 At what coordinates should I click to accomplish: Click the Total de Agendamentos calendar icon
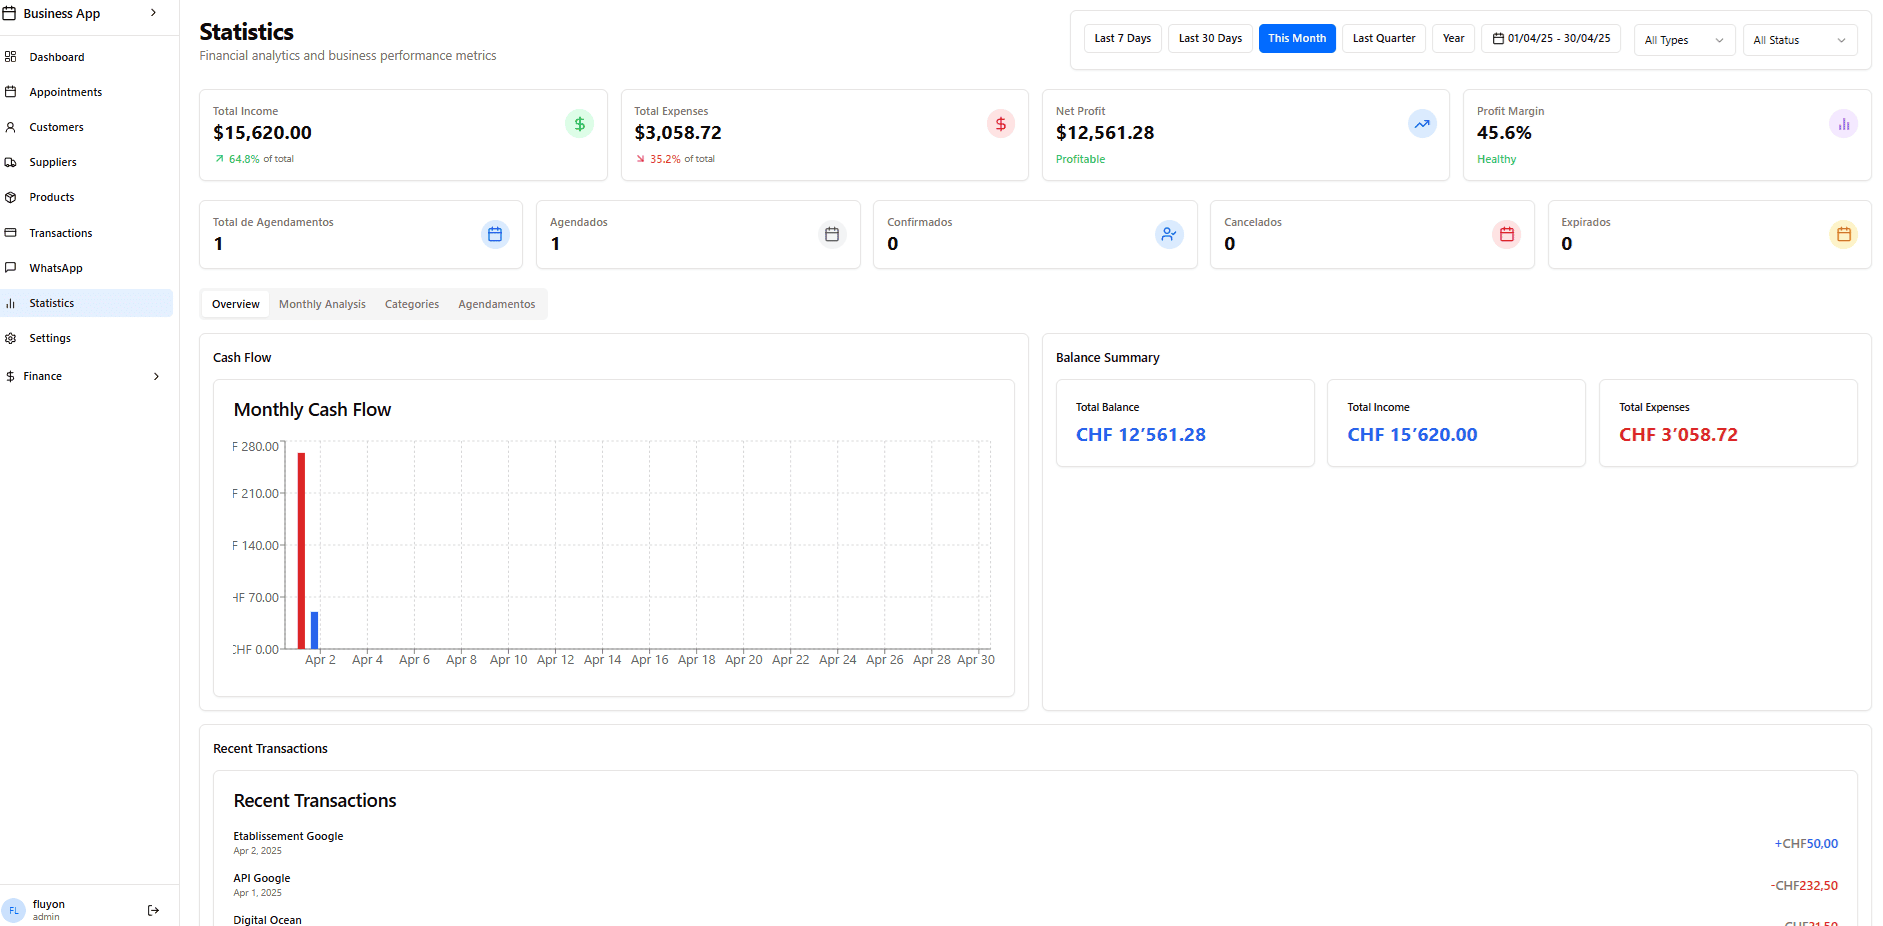(x=494, y=234)
